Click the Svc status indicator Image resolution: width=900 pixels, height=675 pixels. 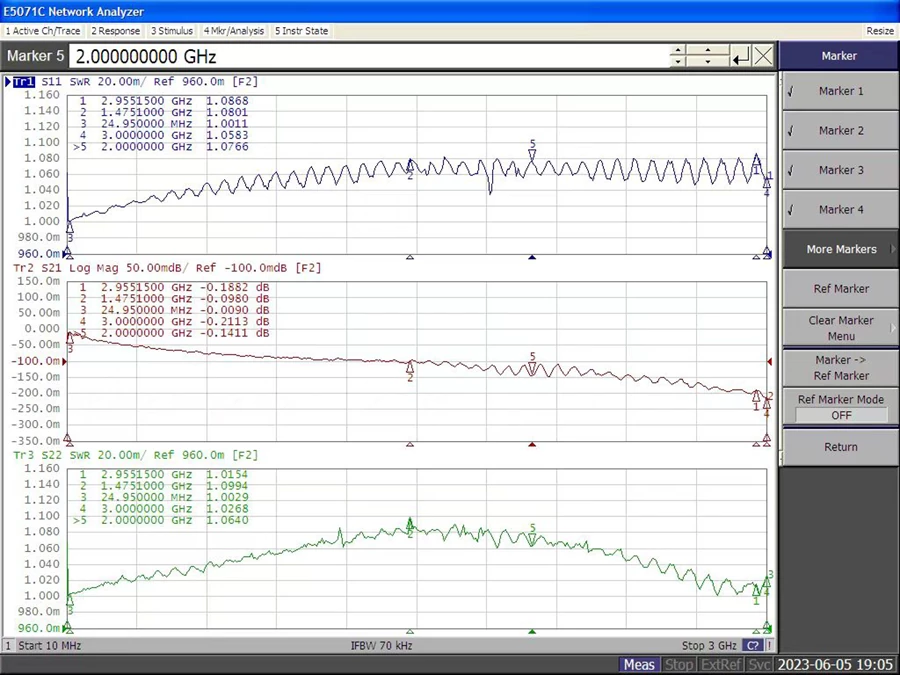(x=759, y=664)
